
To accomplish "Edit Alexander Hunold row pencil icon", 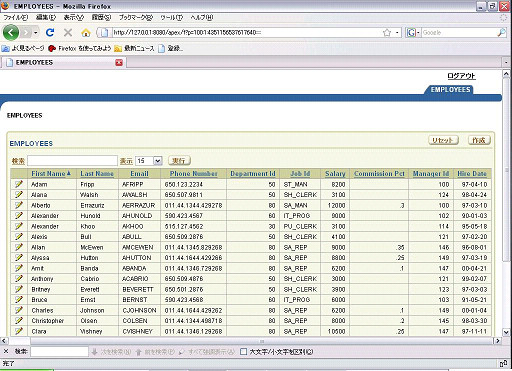I will pos(19,215).
